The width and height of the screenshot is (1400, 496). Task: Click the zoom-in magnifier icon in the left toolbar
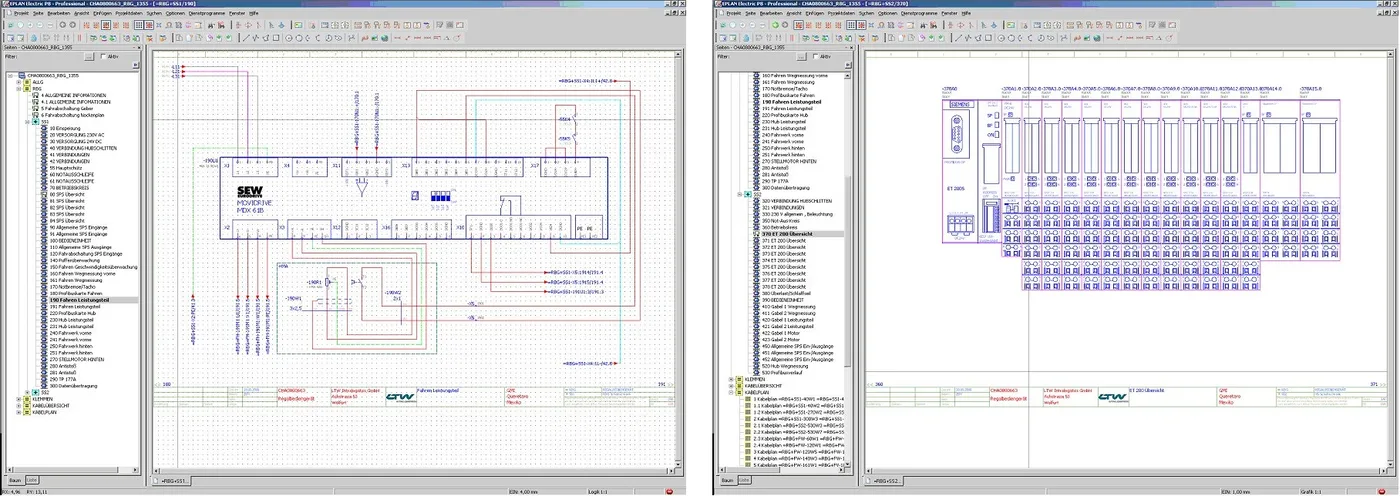[x=30, y=25]
